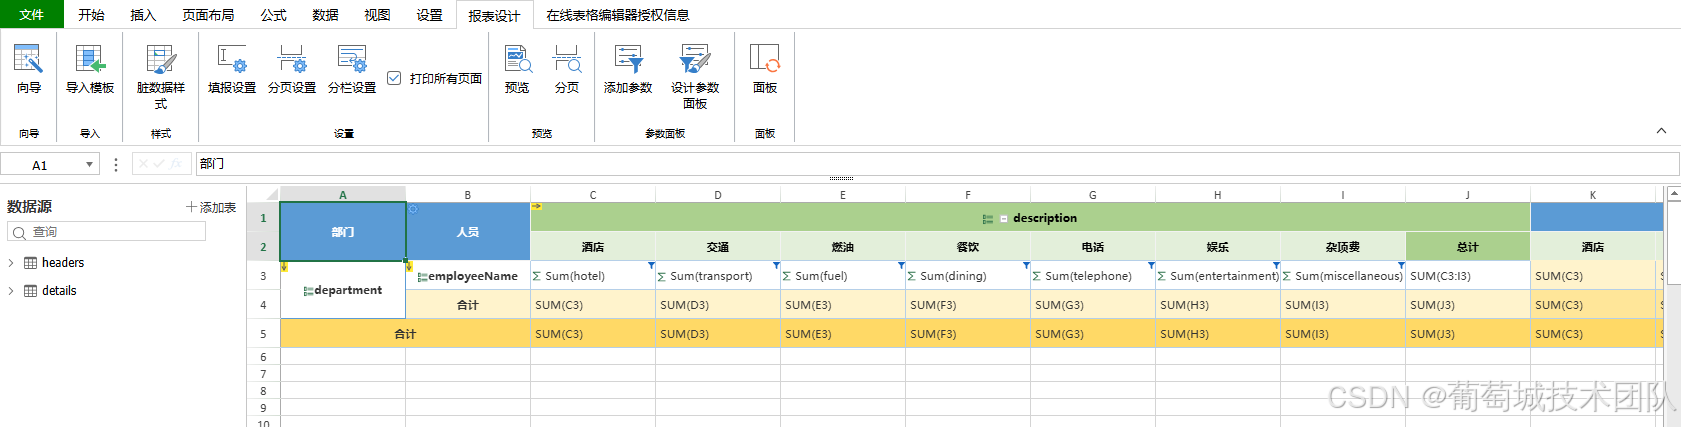This screenshot has height=427, width=1681.
Task: Click the 添加表 add table button
Action: pos(211,207)
